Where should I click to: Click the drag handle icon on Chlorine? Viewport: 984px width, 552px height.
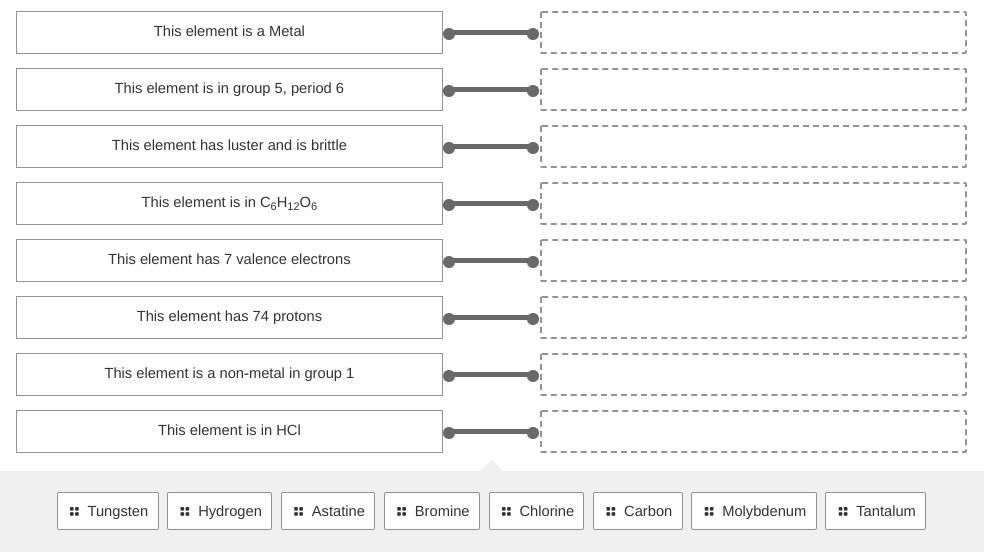[506, 511]
